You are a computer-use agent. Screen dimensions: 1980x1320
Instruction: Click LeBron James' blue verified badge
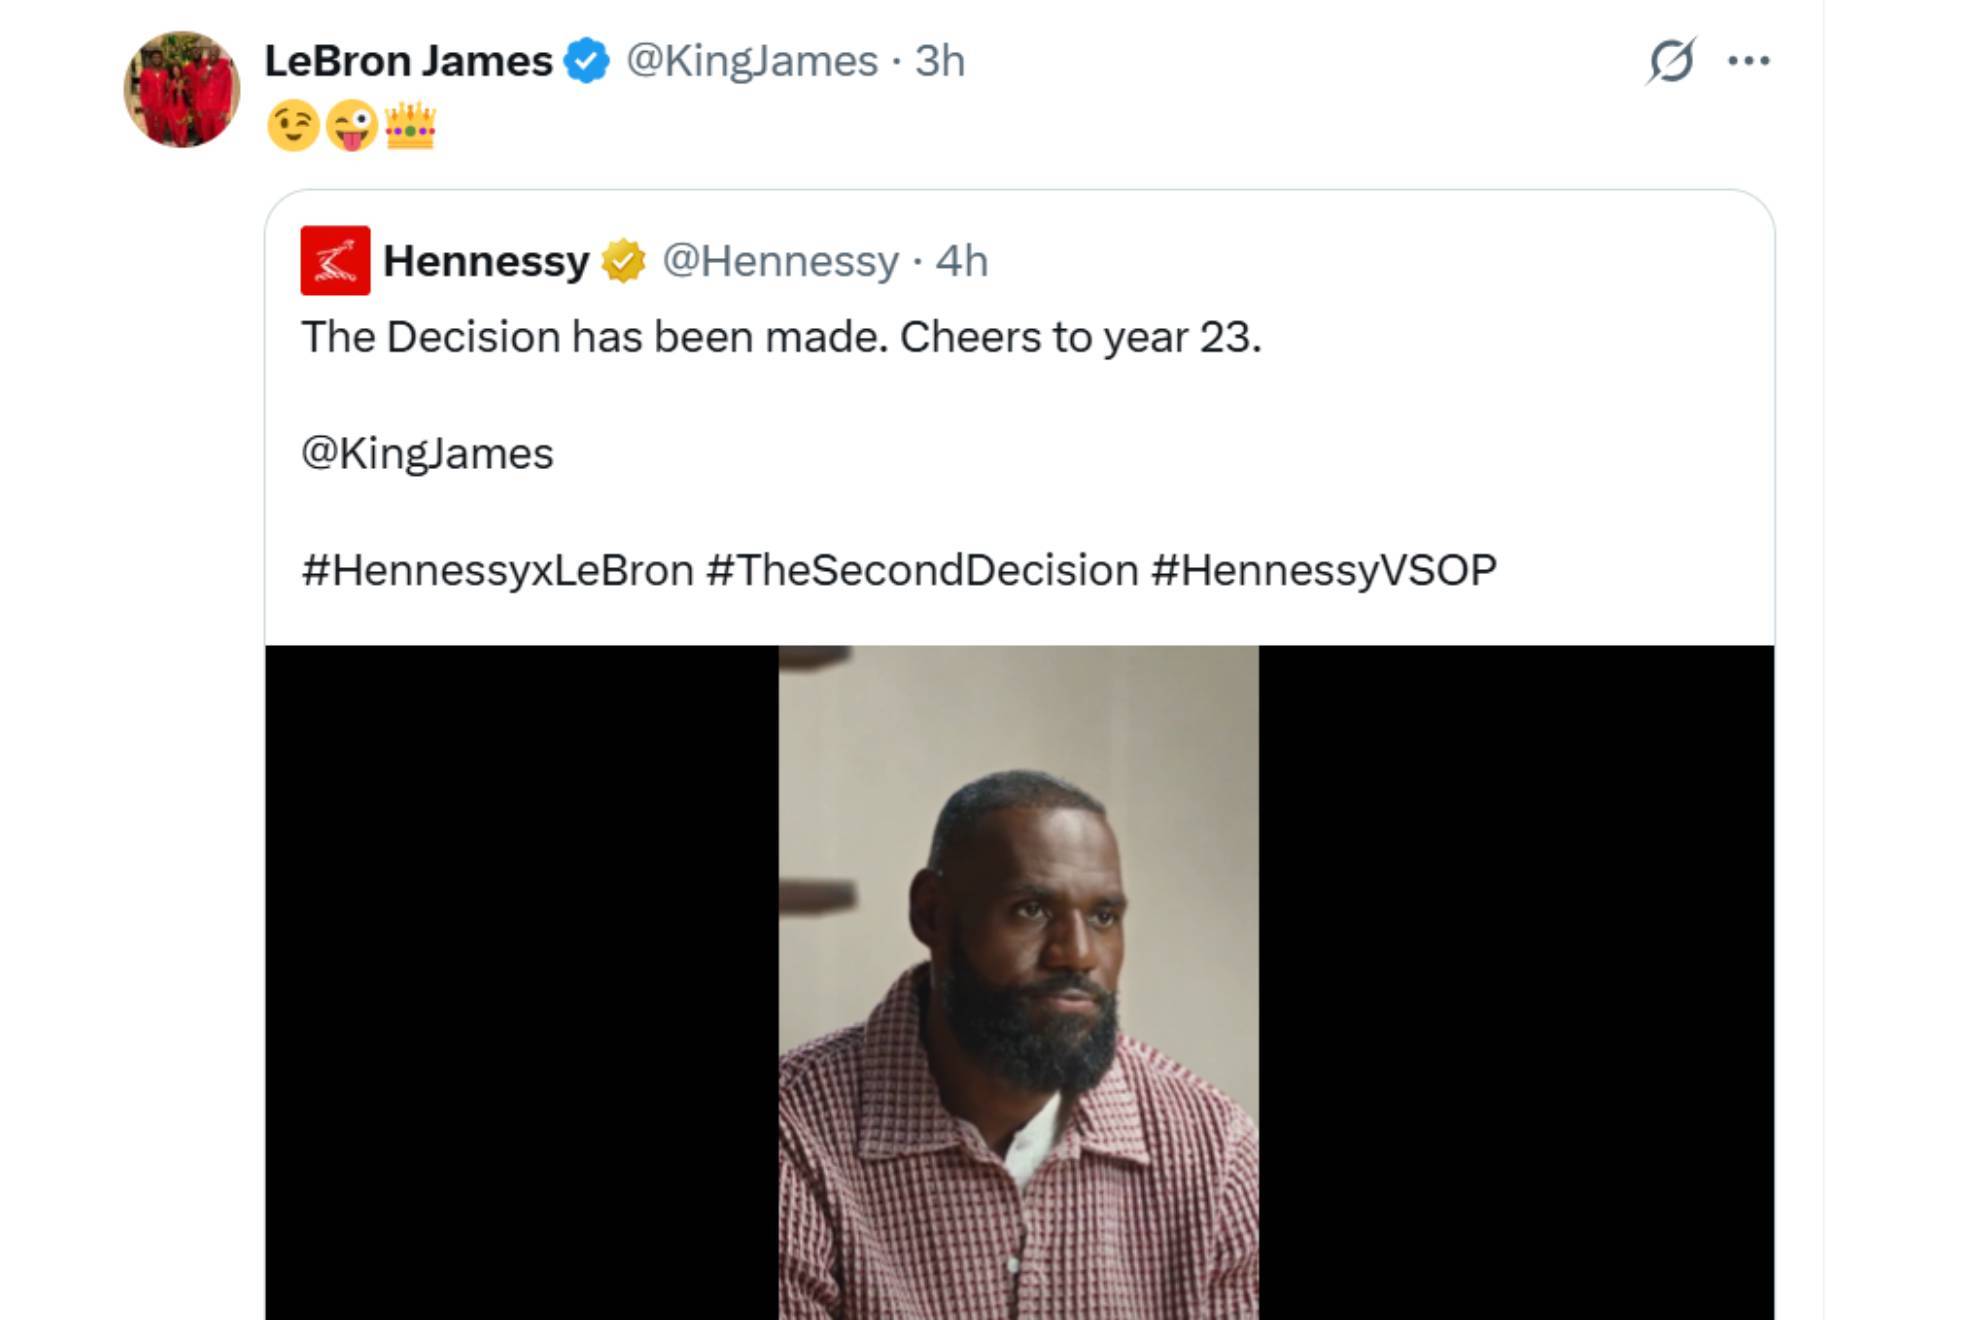(587, 61)
